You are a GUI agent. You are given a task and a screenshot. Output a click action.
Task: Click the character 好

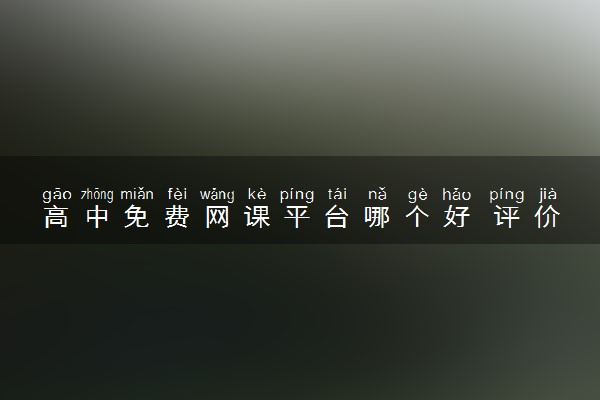(x=457, y=217)
